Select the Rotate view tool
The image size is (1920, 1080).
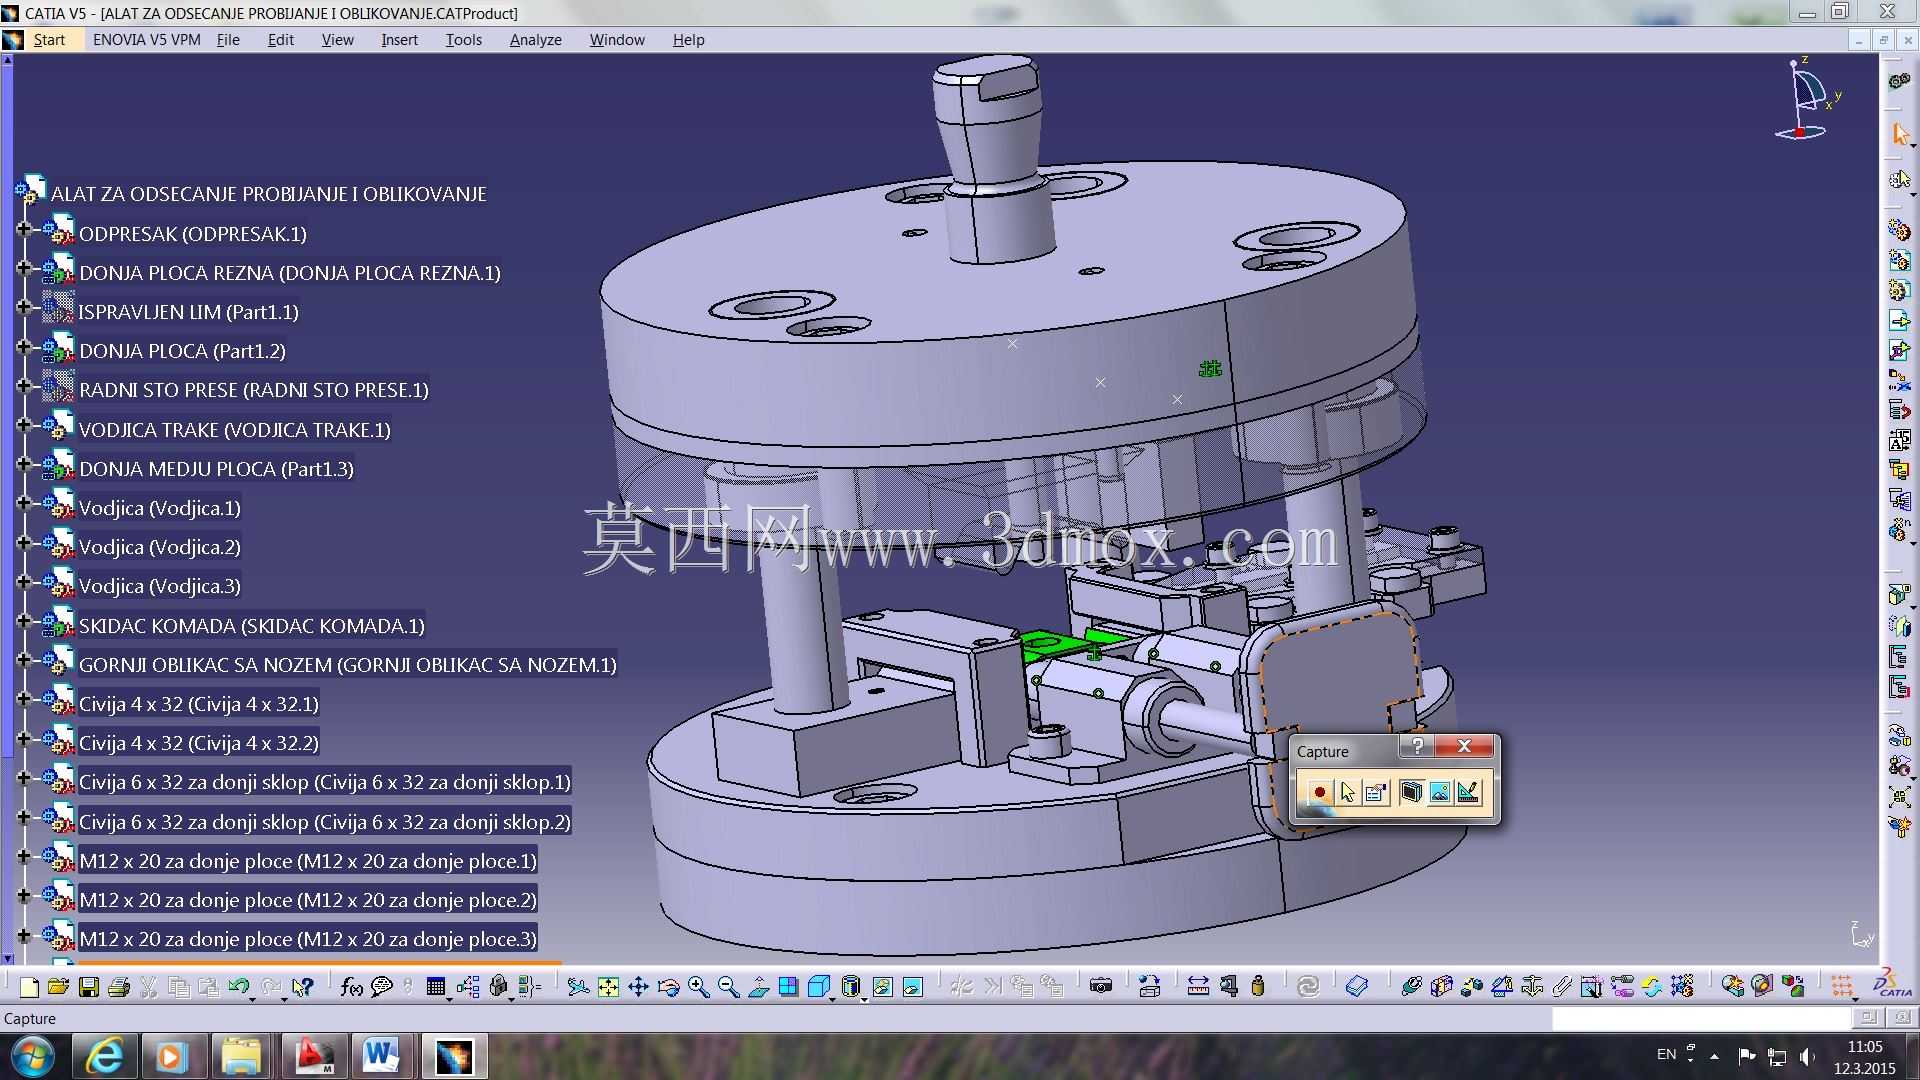tap(668, 987)
